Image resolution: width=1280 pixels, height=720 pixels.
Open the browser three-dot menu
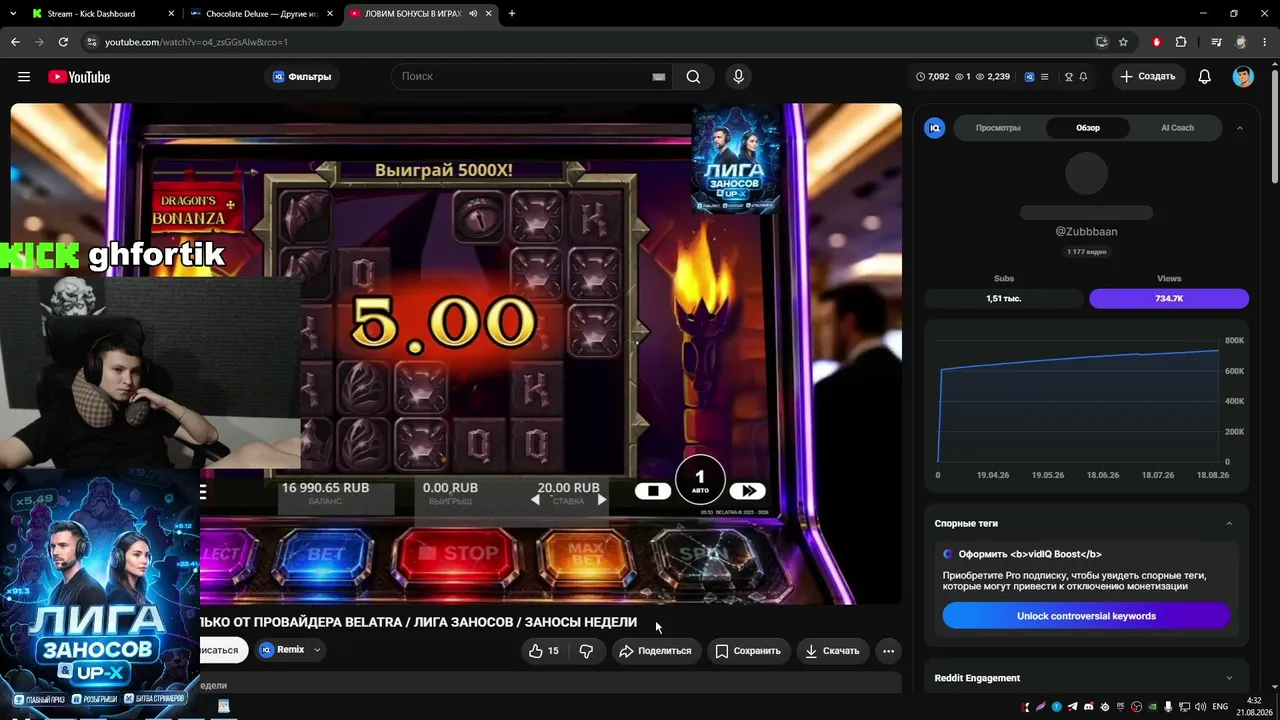[1264, 42]
